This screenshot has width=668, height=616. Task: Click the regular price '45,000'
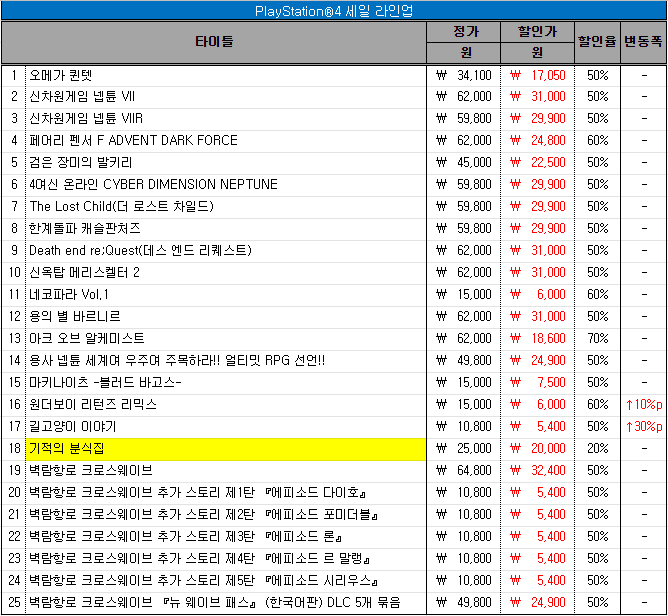[474, 163]
